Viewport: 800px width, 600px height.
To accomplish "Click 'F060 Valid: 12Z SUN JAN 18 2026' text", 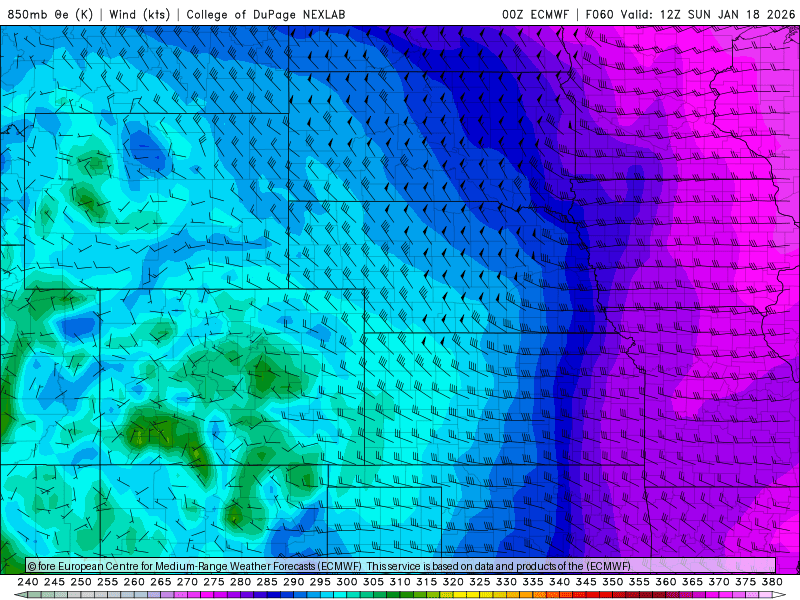I will 690,14.
